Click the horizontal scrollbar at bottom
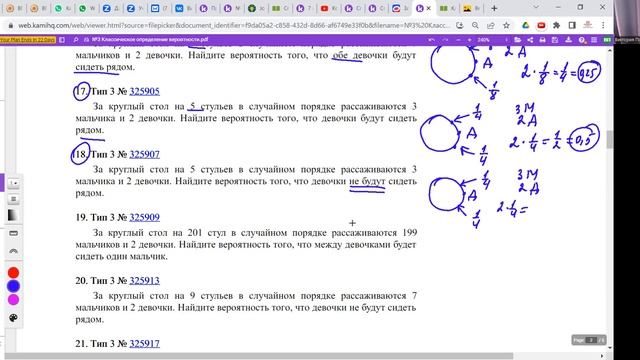Screen dimensions: 640x360 (x=259, y=356)
